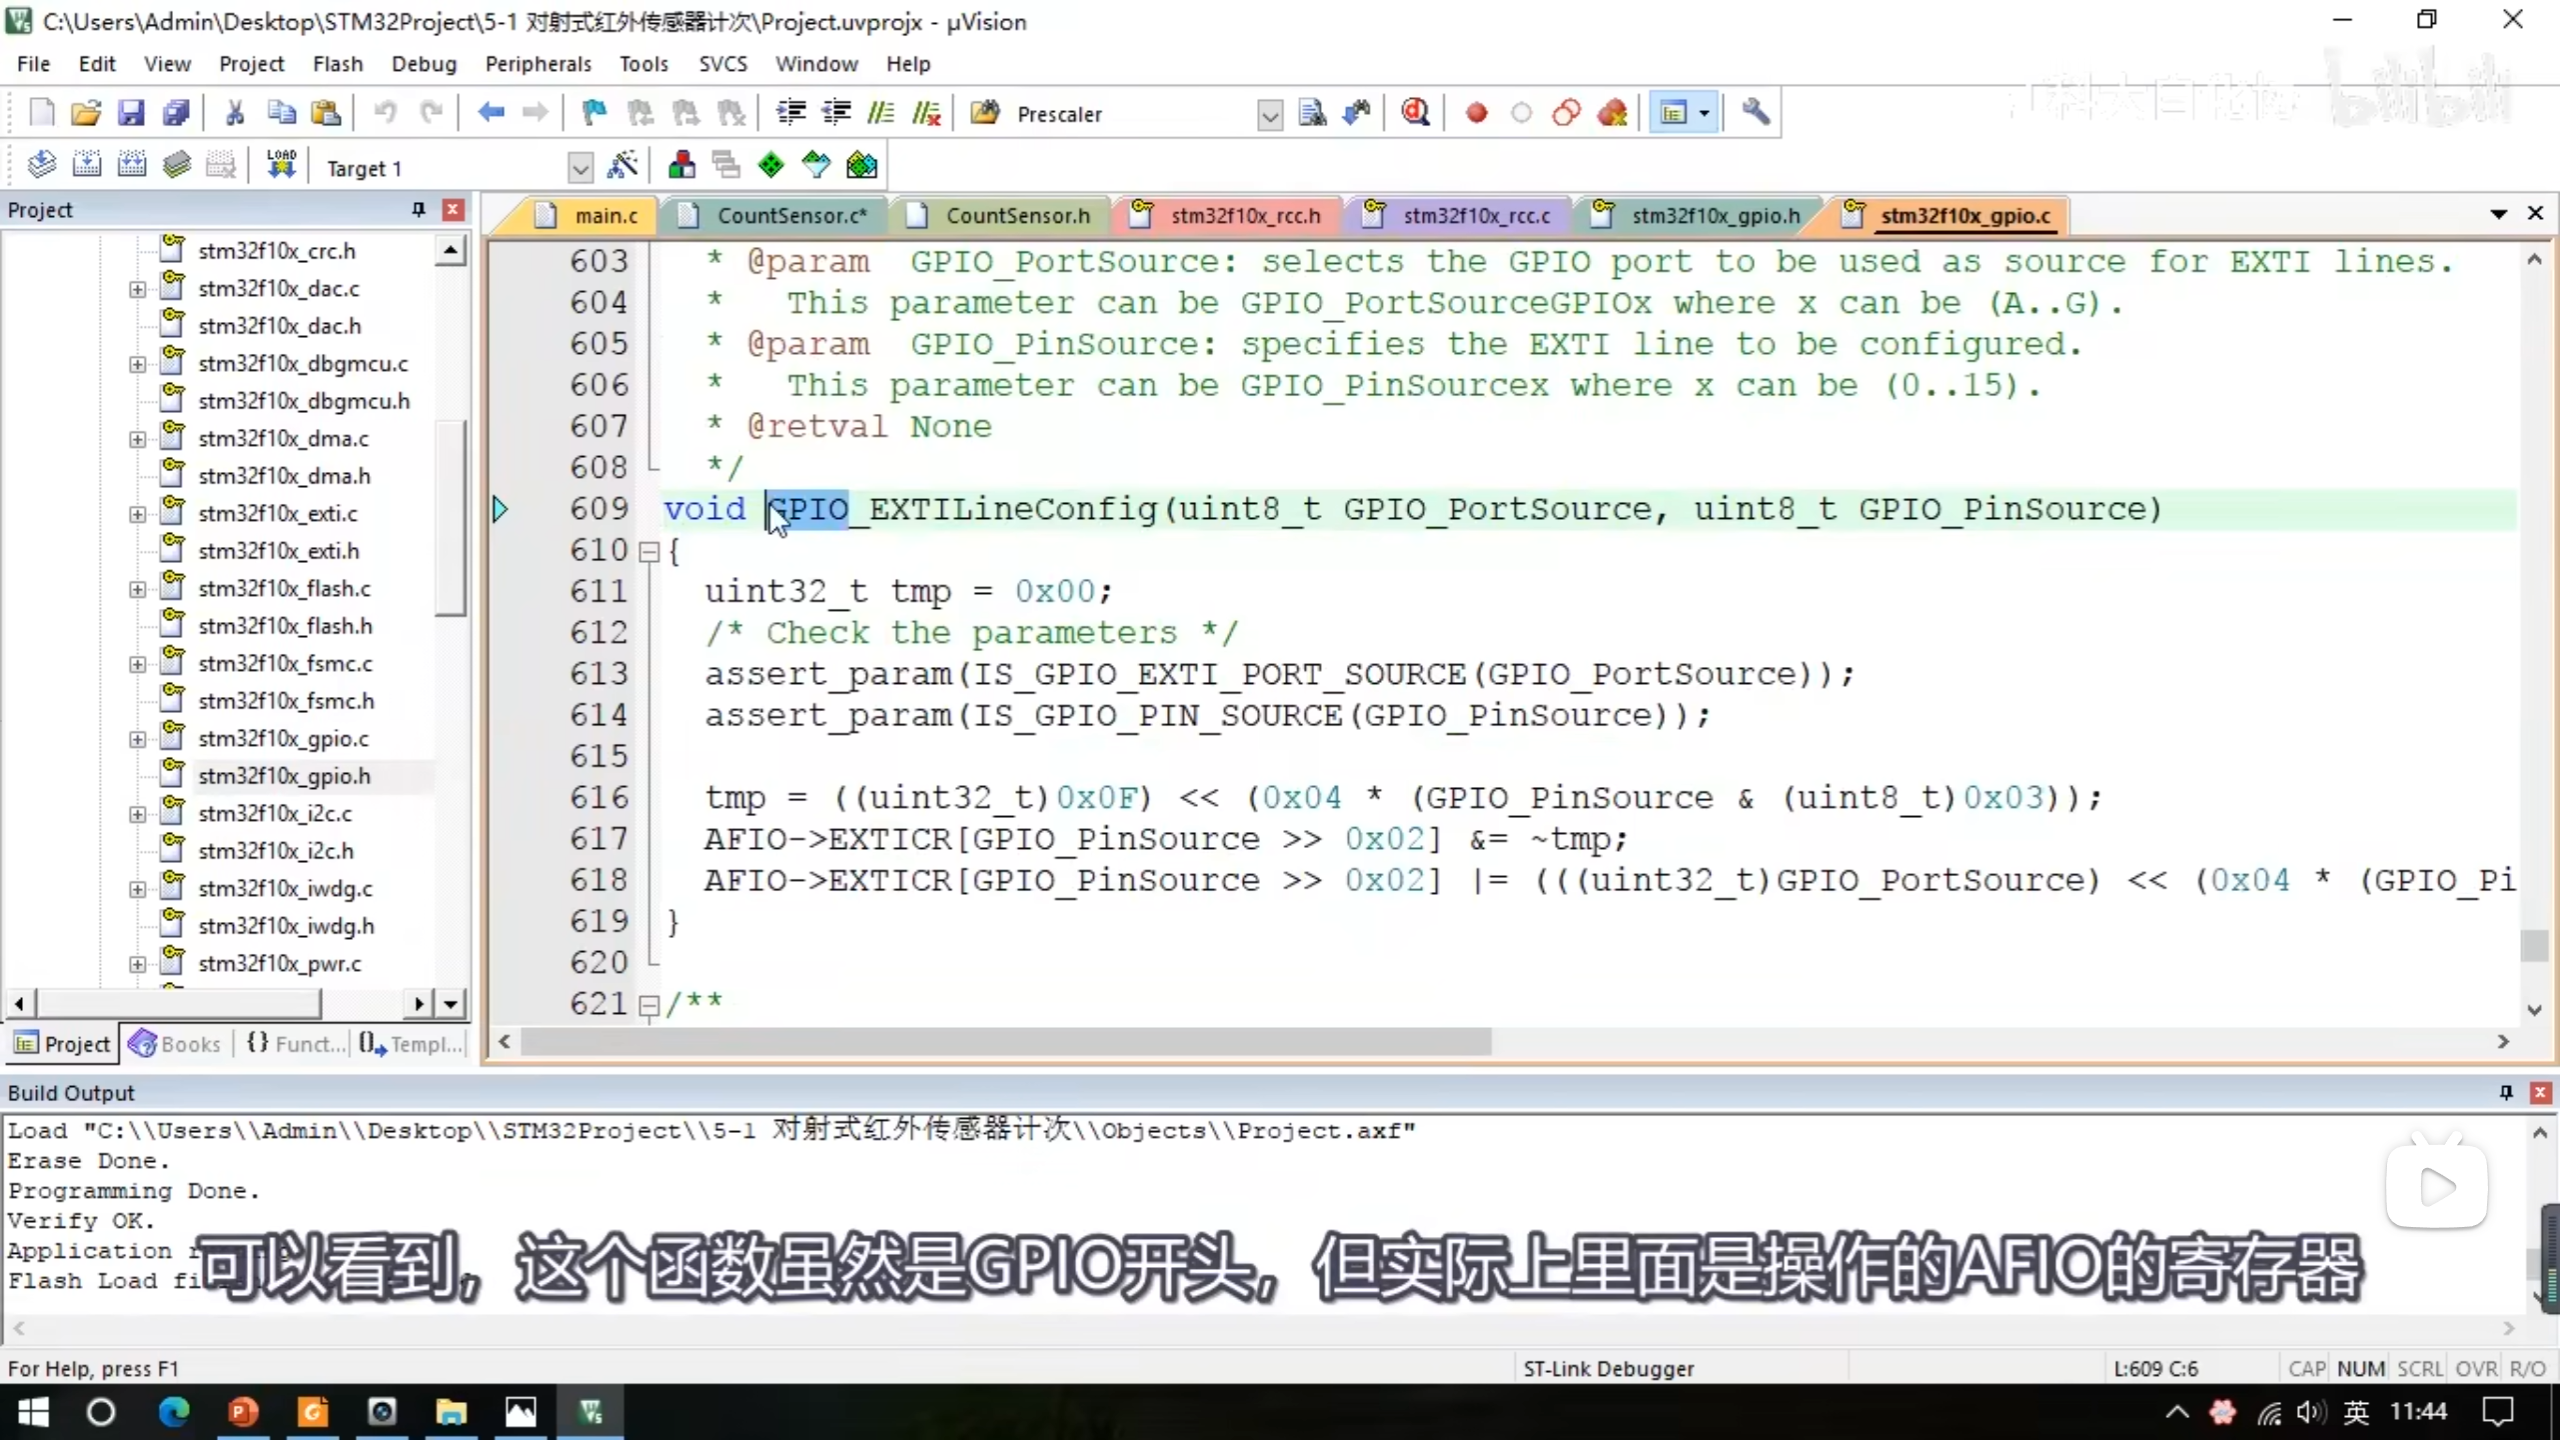Viewport: 2560px width, 1440px height.
Task: Open the Prescaler search dropdown arrow
Action: [1269, 115]
